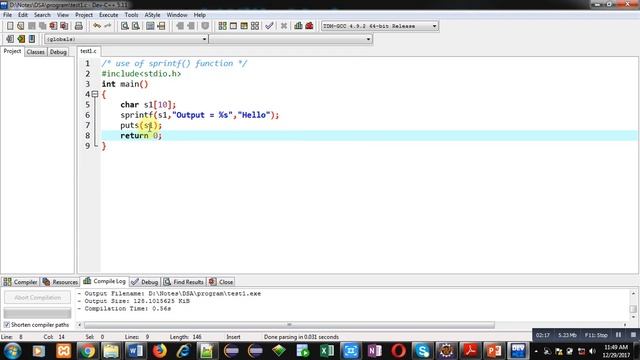Open Firefox from the taskbar

coord(160,351)
